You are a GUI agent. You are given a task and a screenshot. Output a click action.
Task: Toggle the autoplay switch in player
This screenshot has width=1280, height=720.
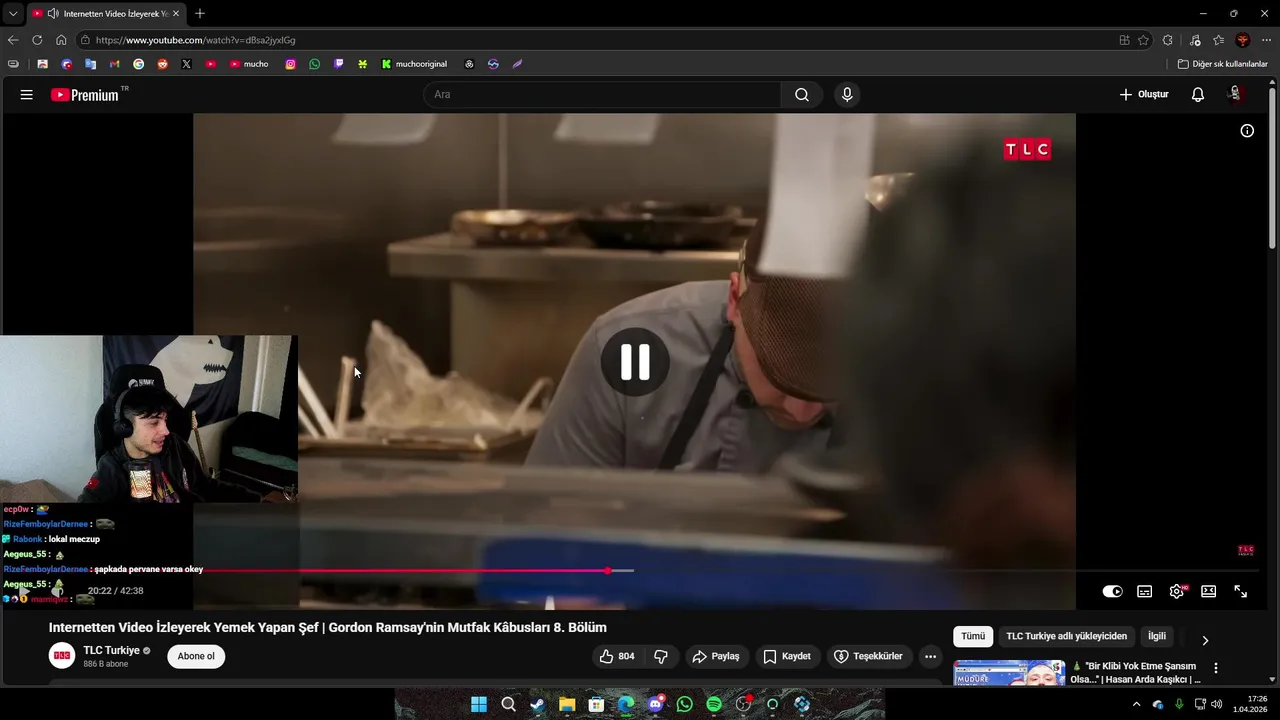(x=1112, y=591)
